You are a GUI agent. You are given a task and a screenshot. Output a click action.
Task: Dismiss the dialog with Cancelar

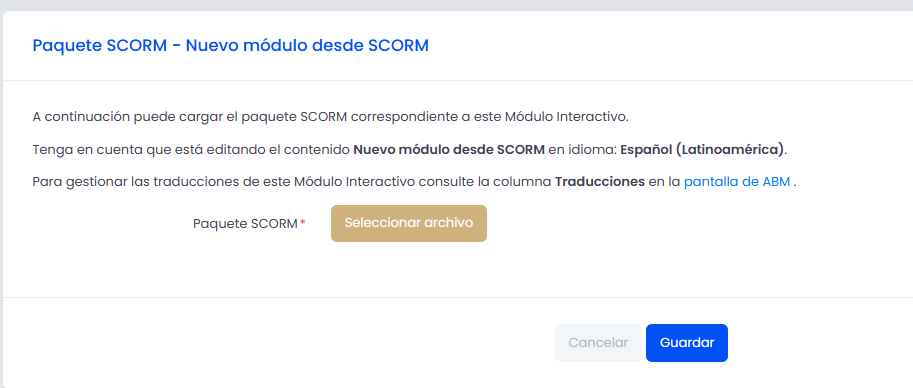coord(598,343)
